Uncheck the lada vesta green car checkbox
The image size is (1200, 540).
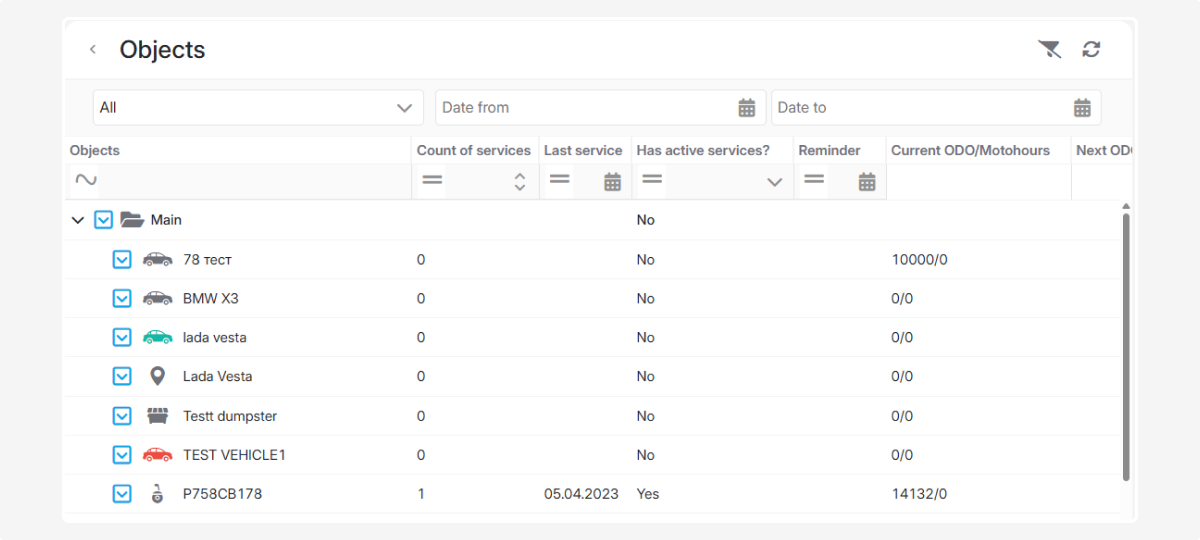point(122,337)
